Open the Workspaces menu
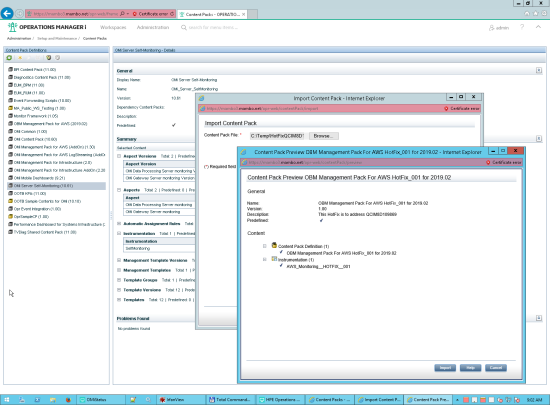The width and height of the screenshot is (550, 405). click(113, 27)
